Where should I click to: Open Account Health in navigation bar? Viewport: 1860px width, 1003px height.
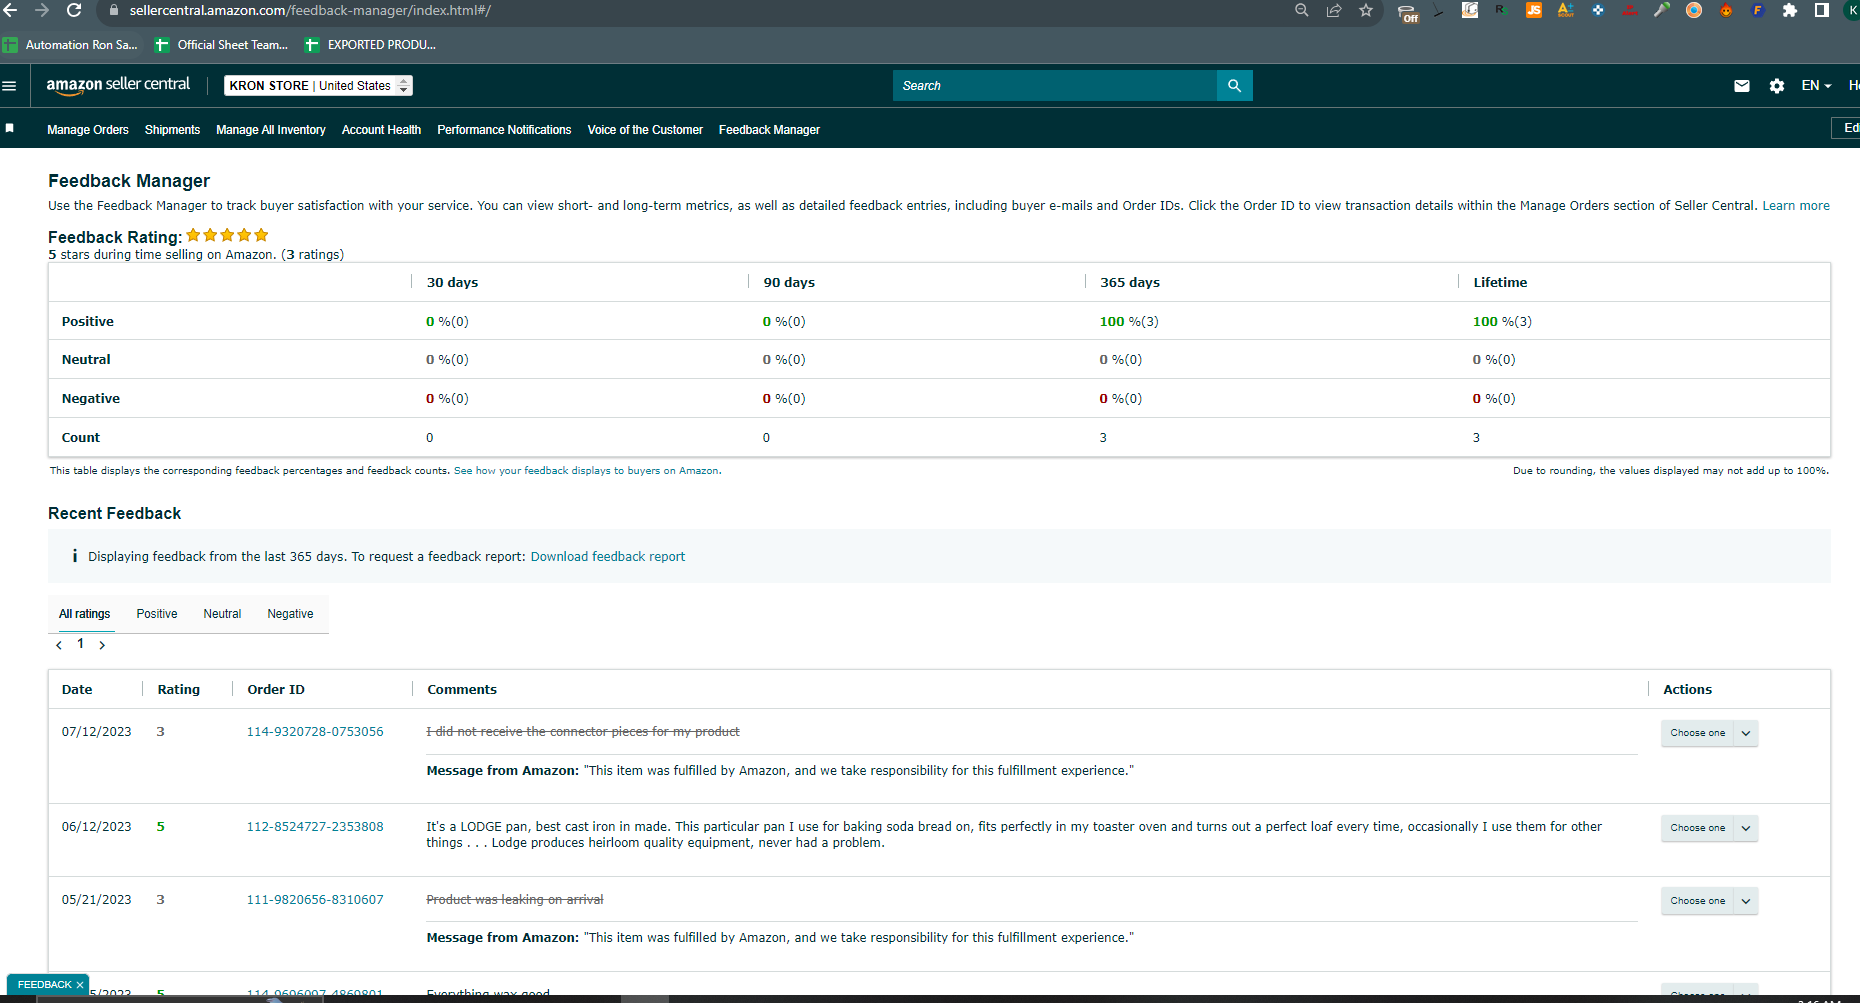click(x=381, y=130)
